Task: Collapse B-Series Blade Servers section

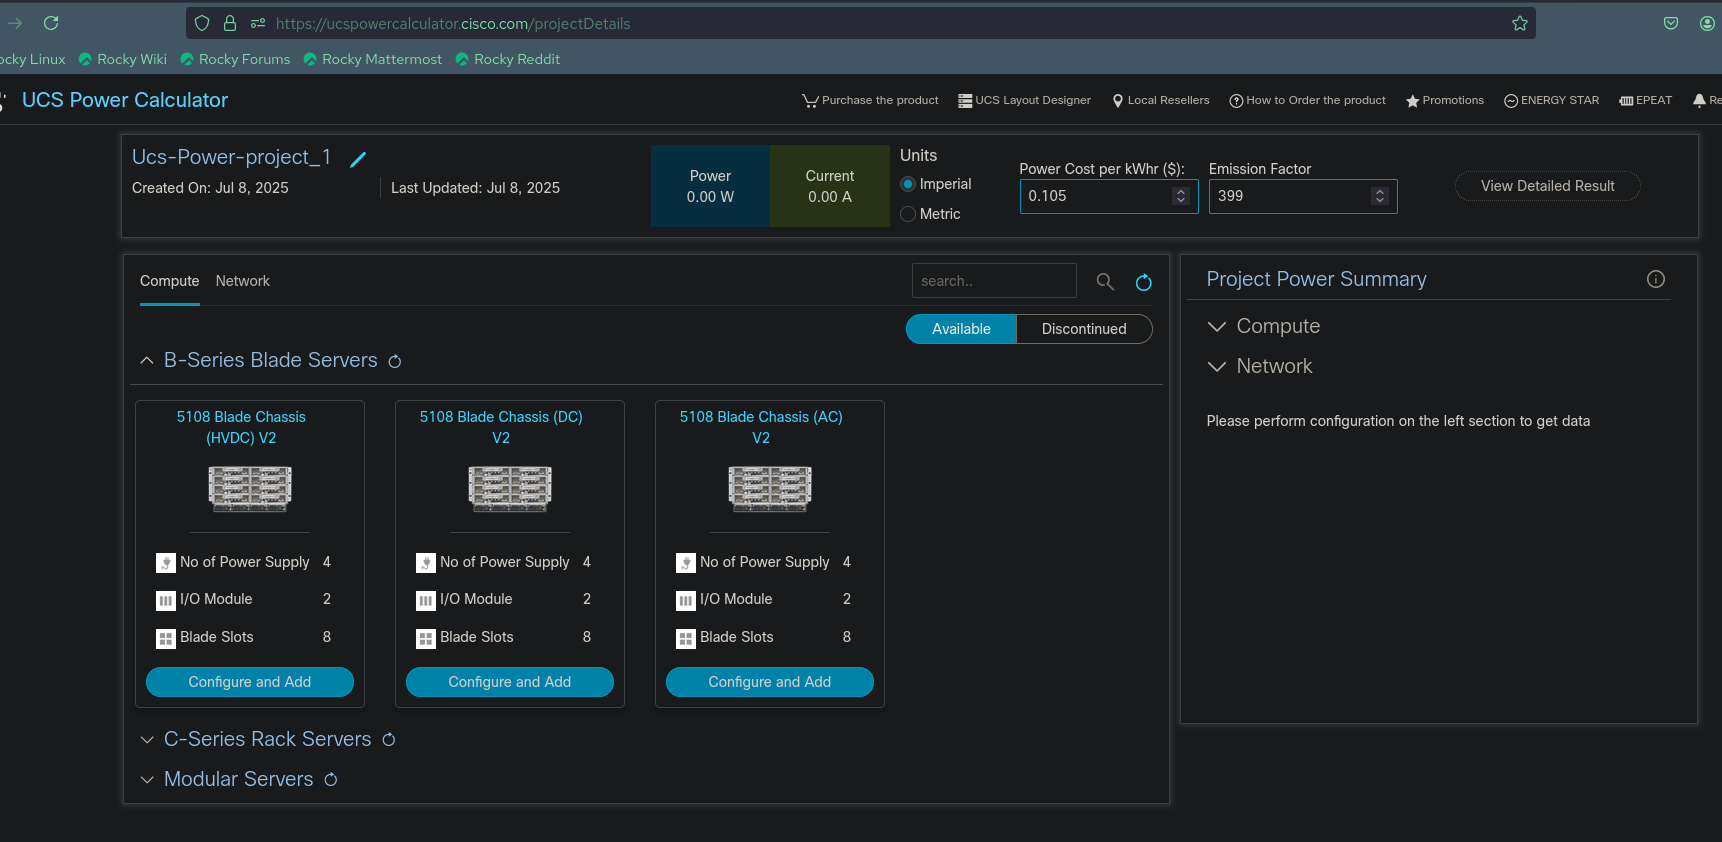Action: coord(147,360)
